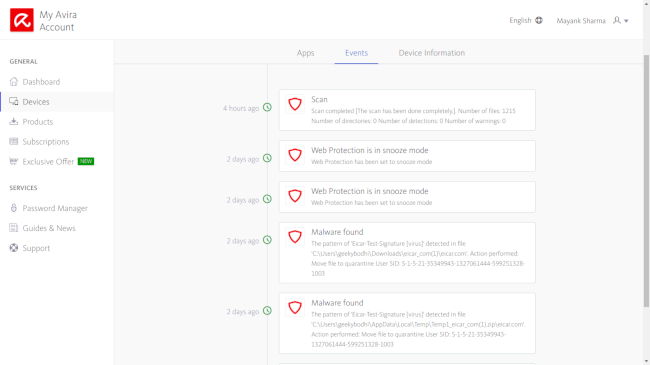The height and width of the screenshot is (365, 650).
Task: Open Password Manager service
Action: point(55,208)
